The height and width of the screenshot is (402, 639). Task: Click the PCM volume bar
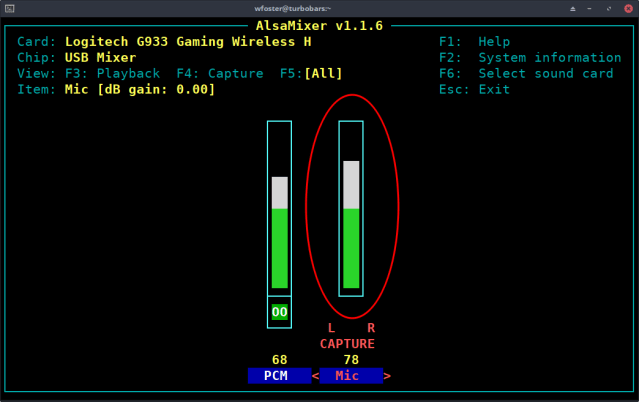click(x=280, y=230)
